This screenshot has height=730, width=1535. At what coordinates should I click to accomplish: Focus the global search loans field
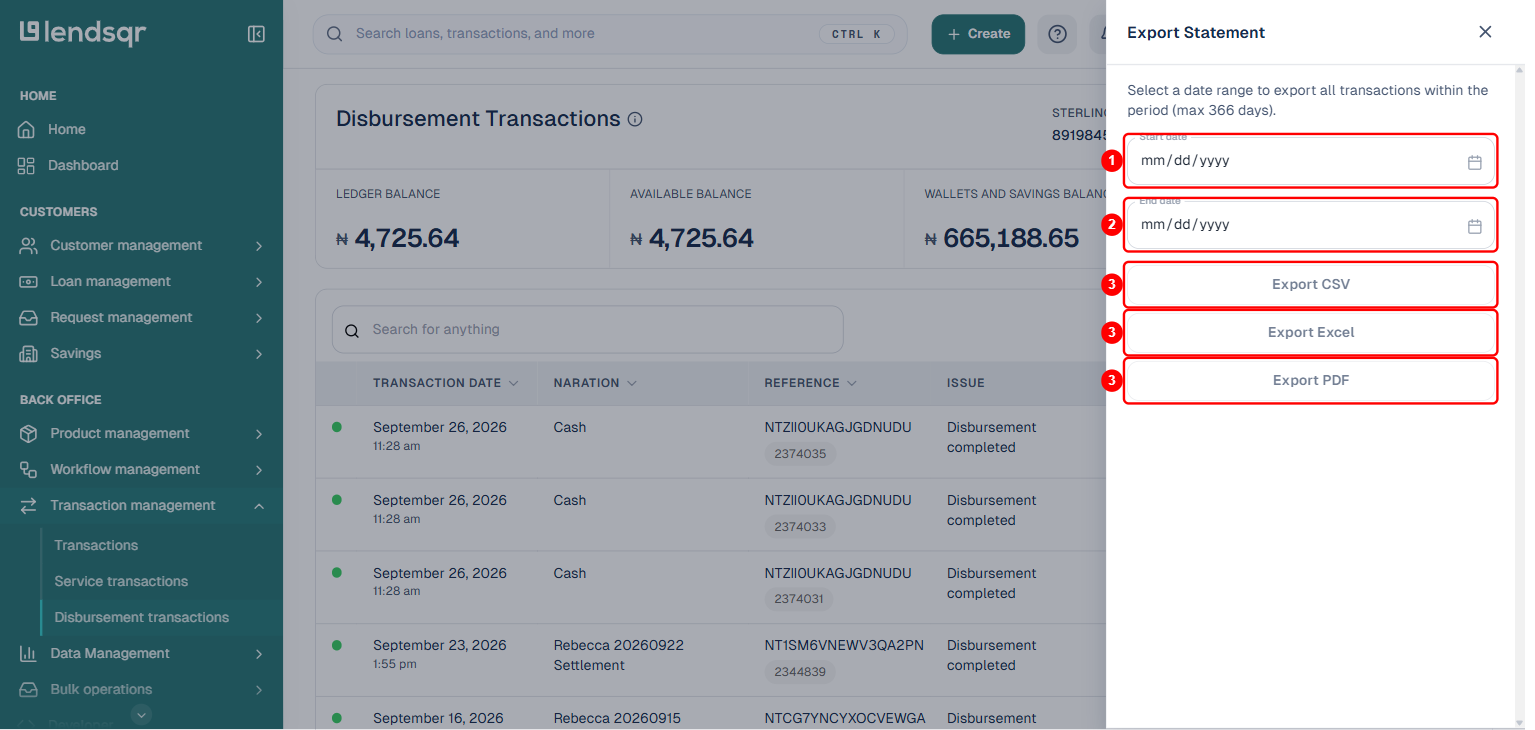610,34
